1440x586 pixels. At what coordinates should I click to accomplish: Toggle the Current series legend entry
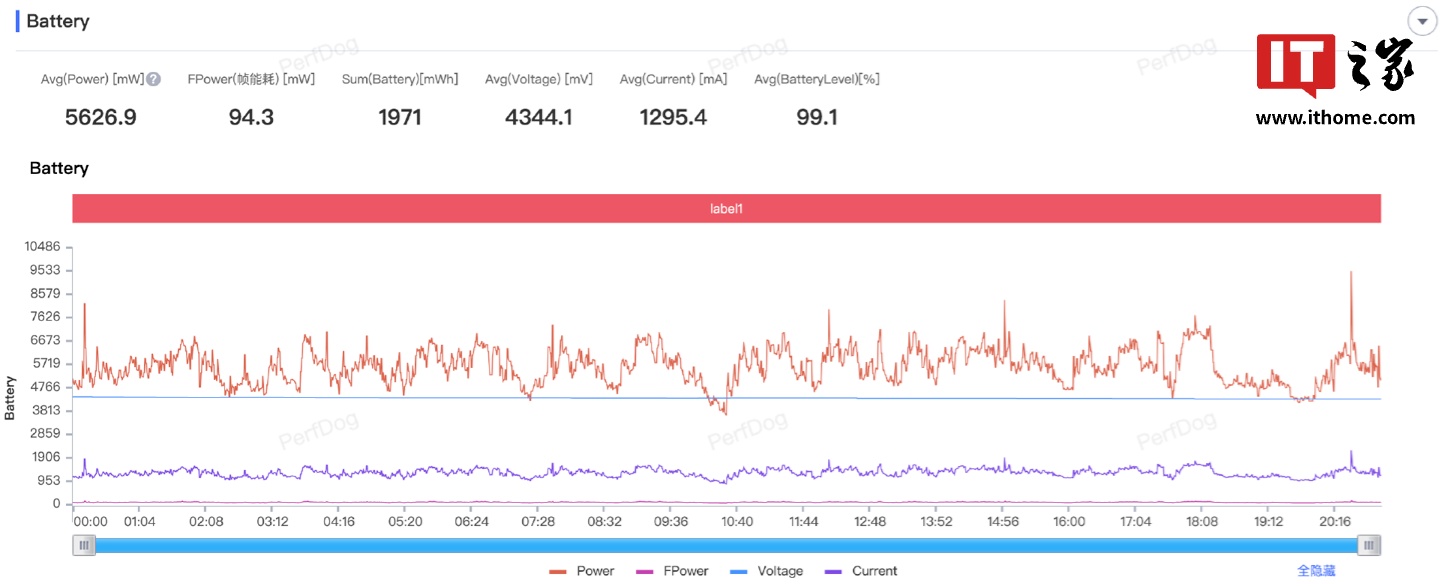coord(860,571)
